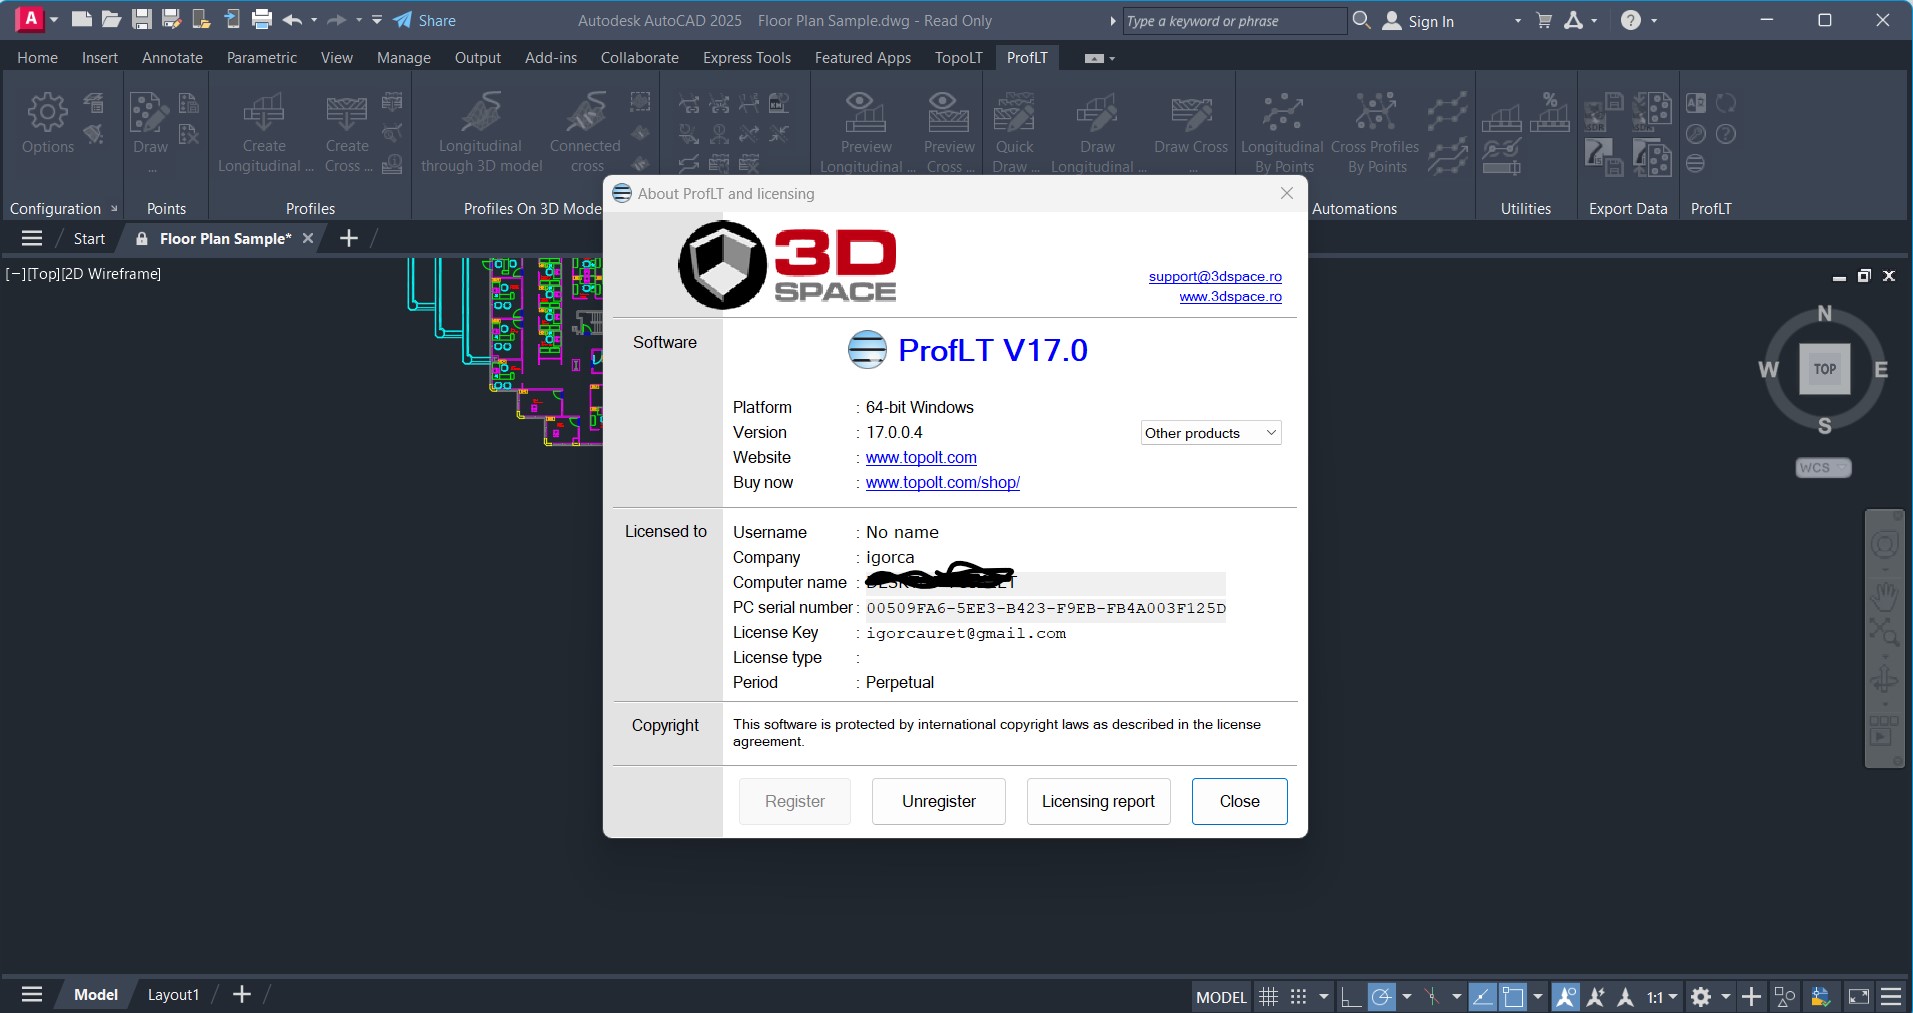
Task: Click Cross Profiles By Points tool
Action: click(1376, 133)
